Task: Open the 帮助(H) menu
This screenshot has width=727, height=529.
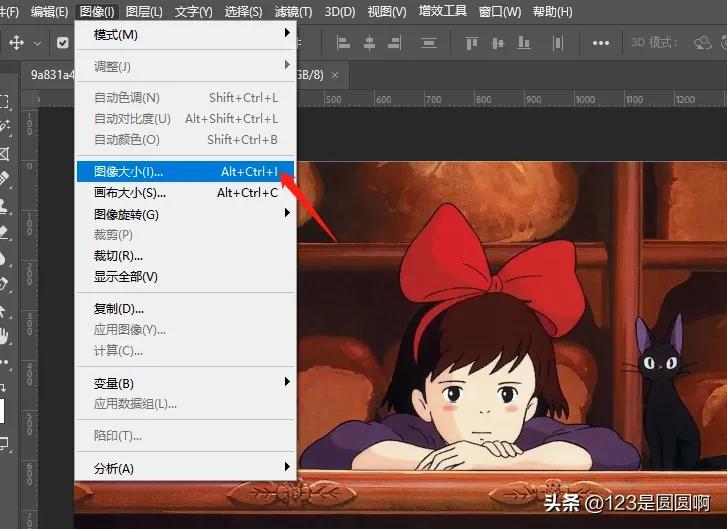Action: (552, 11)
